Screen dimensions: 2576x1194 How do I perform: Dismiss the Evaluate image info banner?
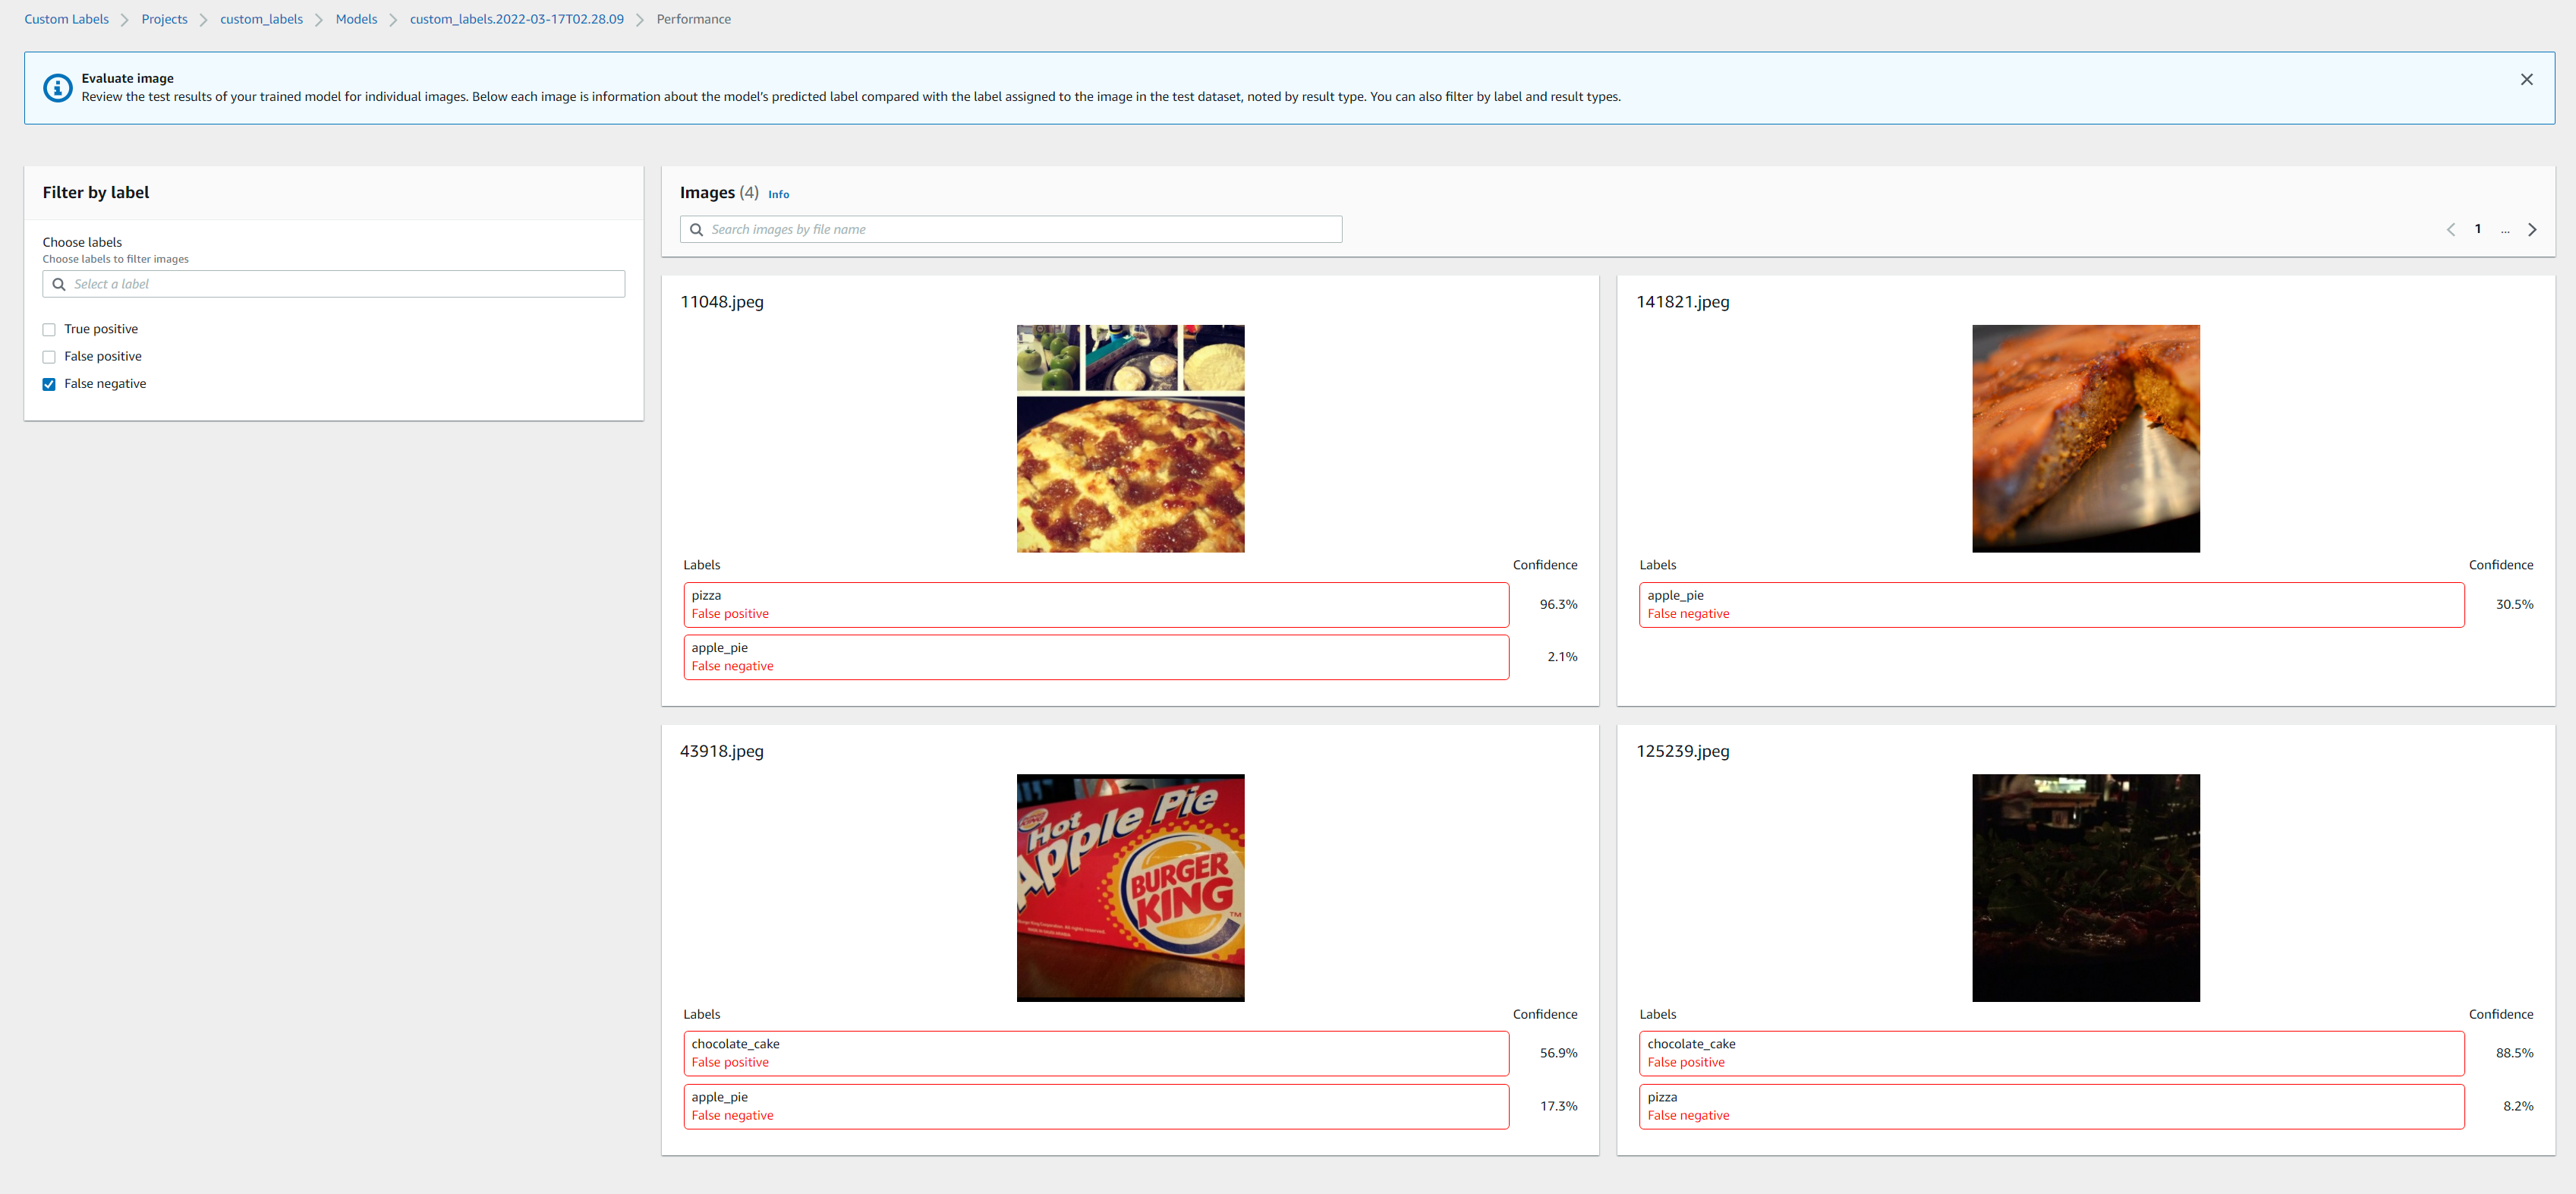2526,80
